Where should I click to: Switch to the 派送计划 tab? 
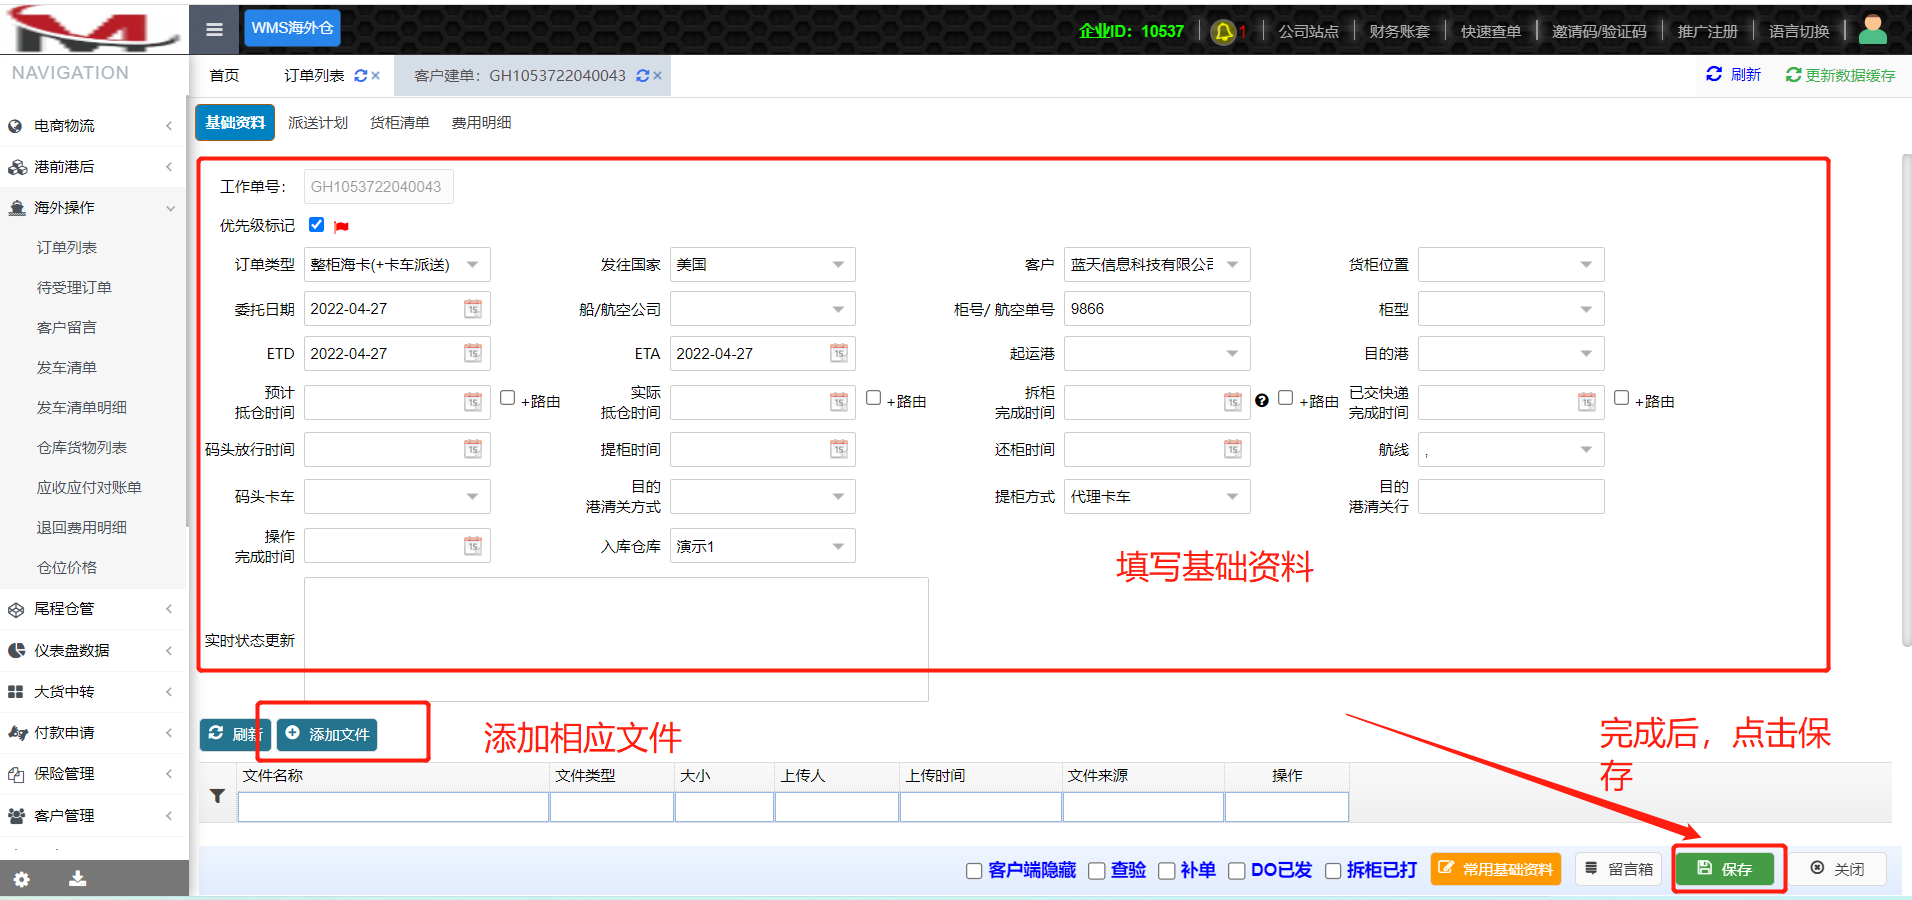tap(318, 123)
